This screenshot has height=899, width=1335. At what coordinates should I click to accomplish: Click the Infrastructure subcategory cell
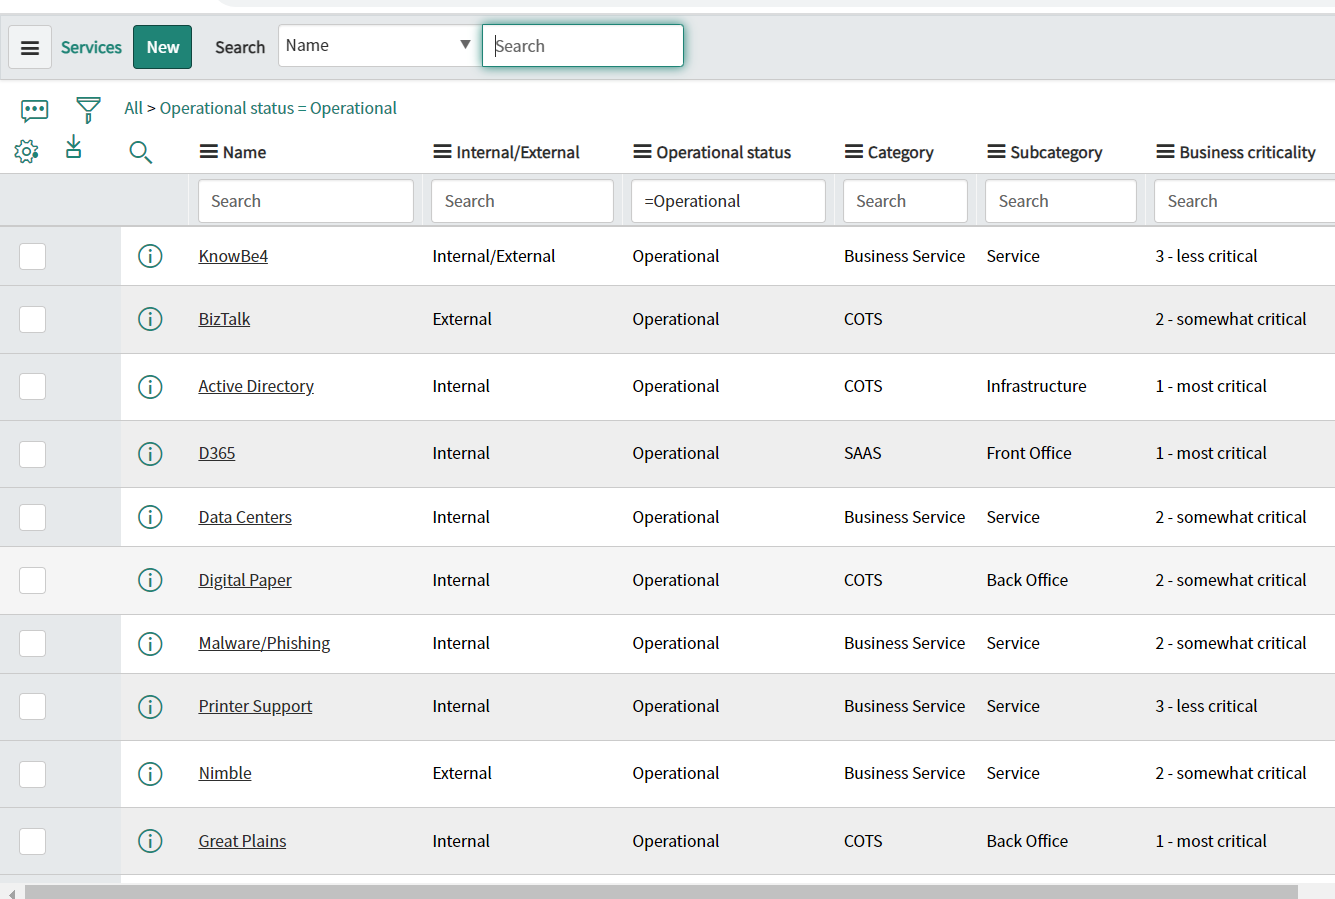[x=1036, y=386]
